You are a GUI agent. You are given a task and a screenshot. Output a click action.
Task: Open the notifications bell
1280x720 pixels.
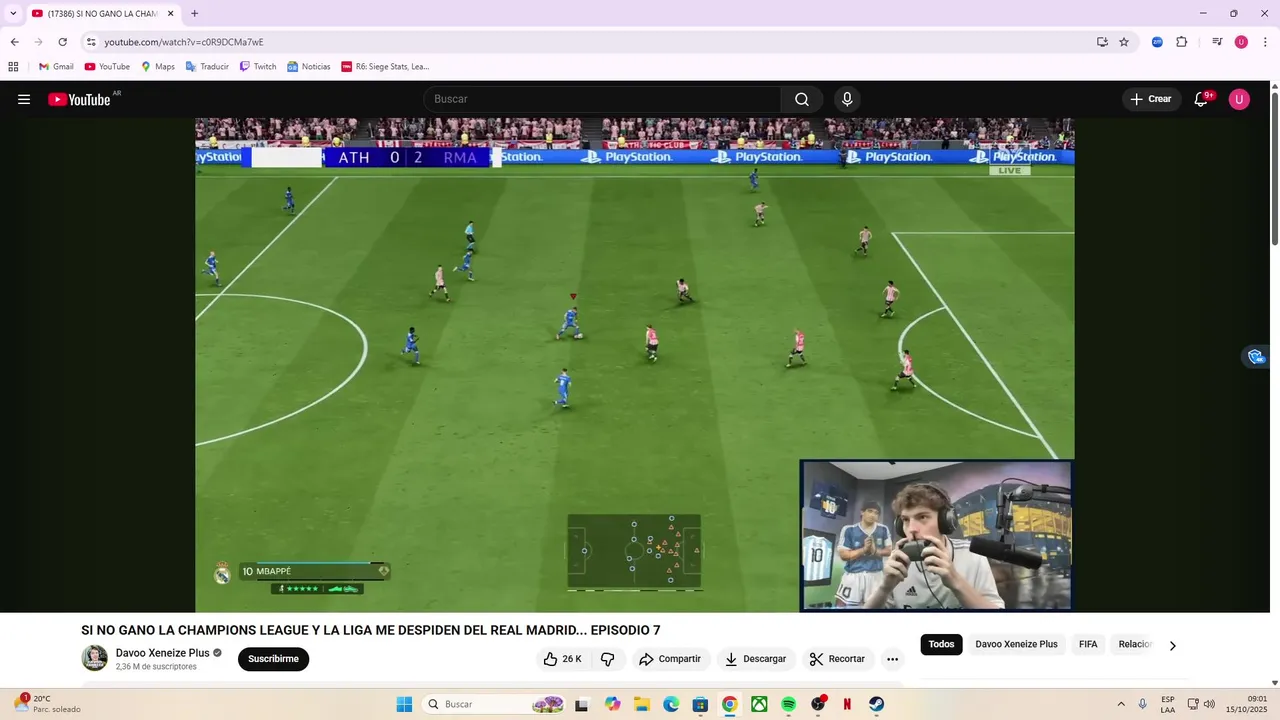[1201, 99]
